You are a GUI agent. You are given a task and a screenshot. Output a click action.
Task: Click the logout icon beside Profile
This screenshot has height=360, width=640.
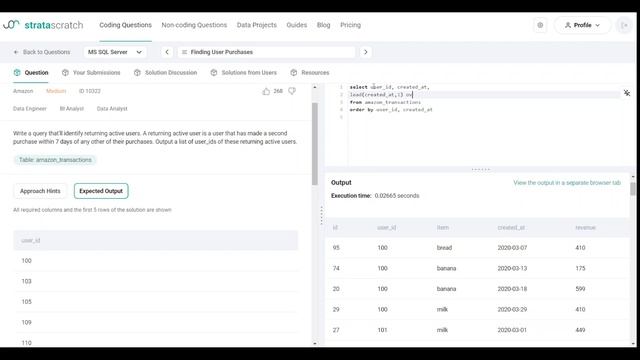pos(624,25)
